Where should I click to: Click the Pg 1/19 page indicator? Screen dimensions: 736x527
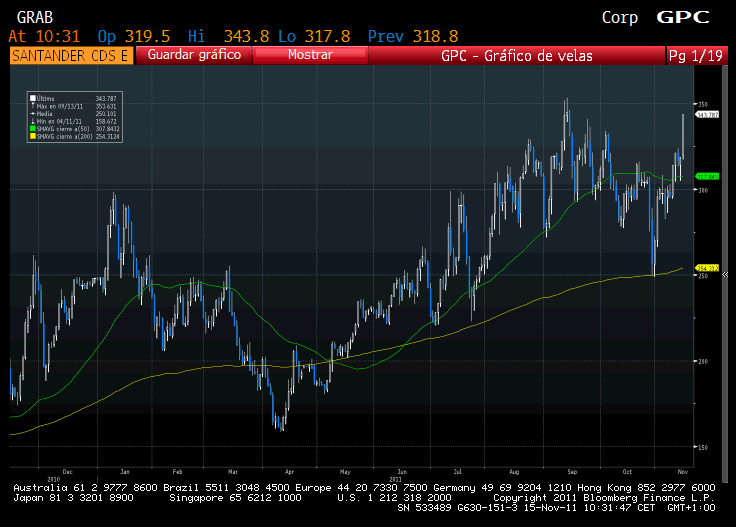pos(696,55)
